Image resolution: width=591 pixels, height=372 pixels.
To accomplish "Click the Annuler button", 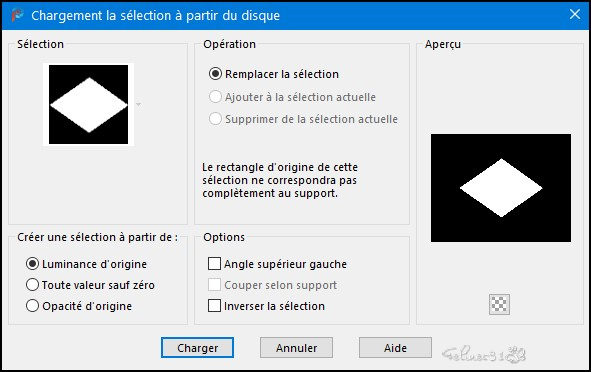I will point(296,348).
